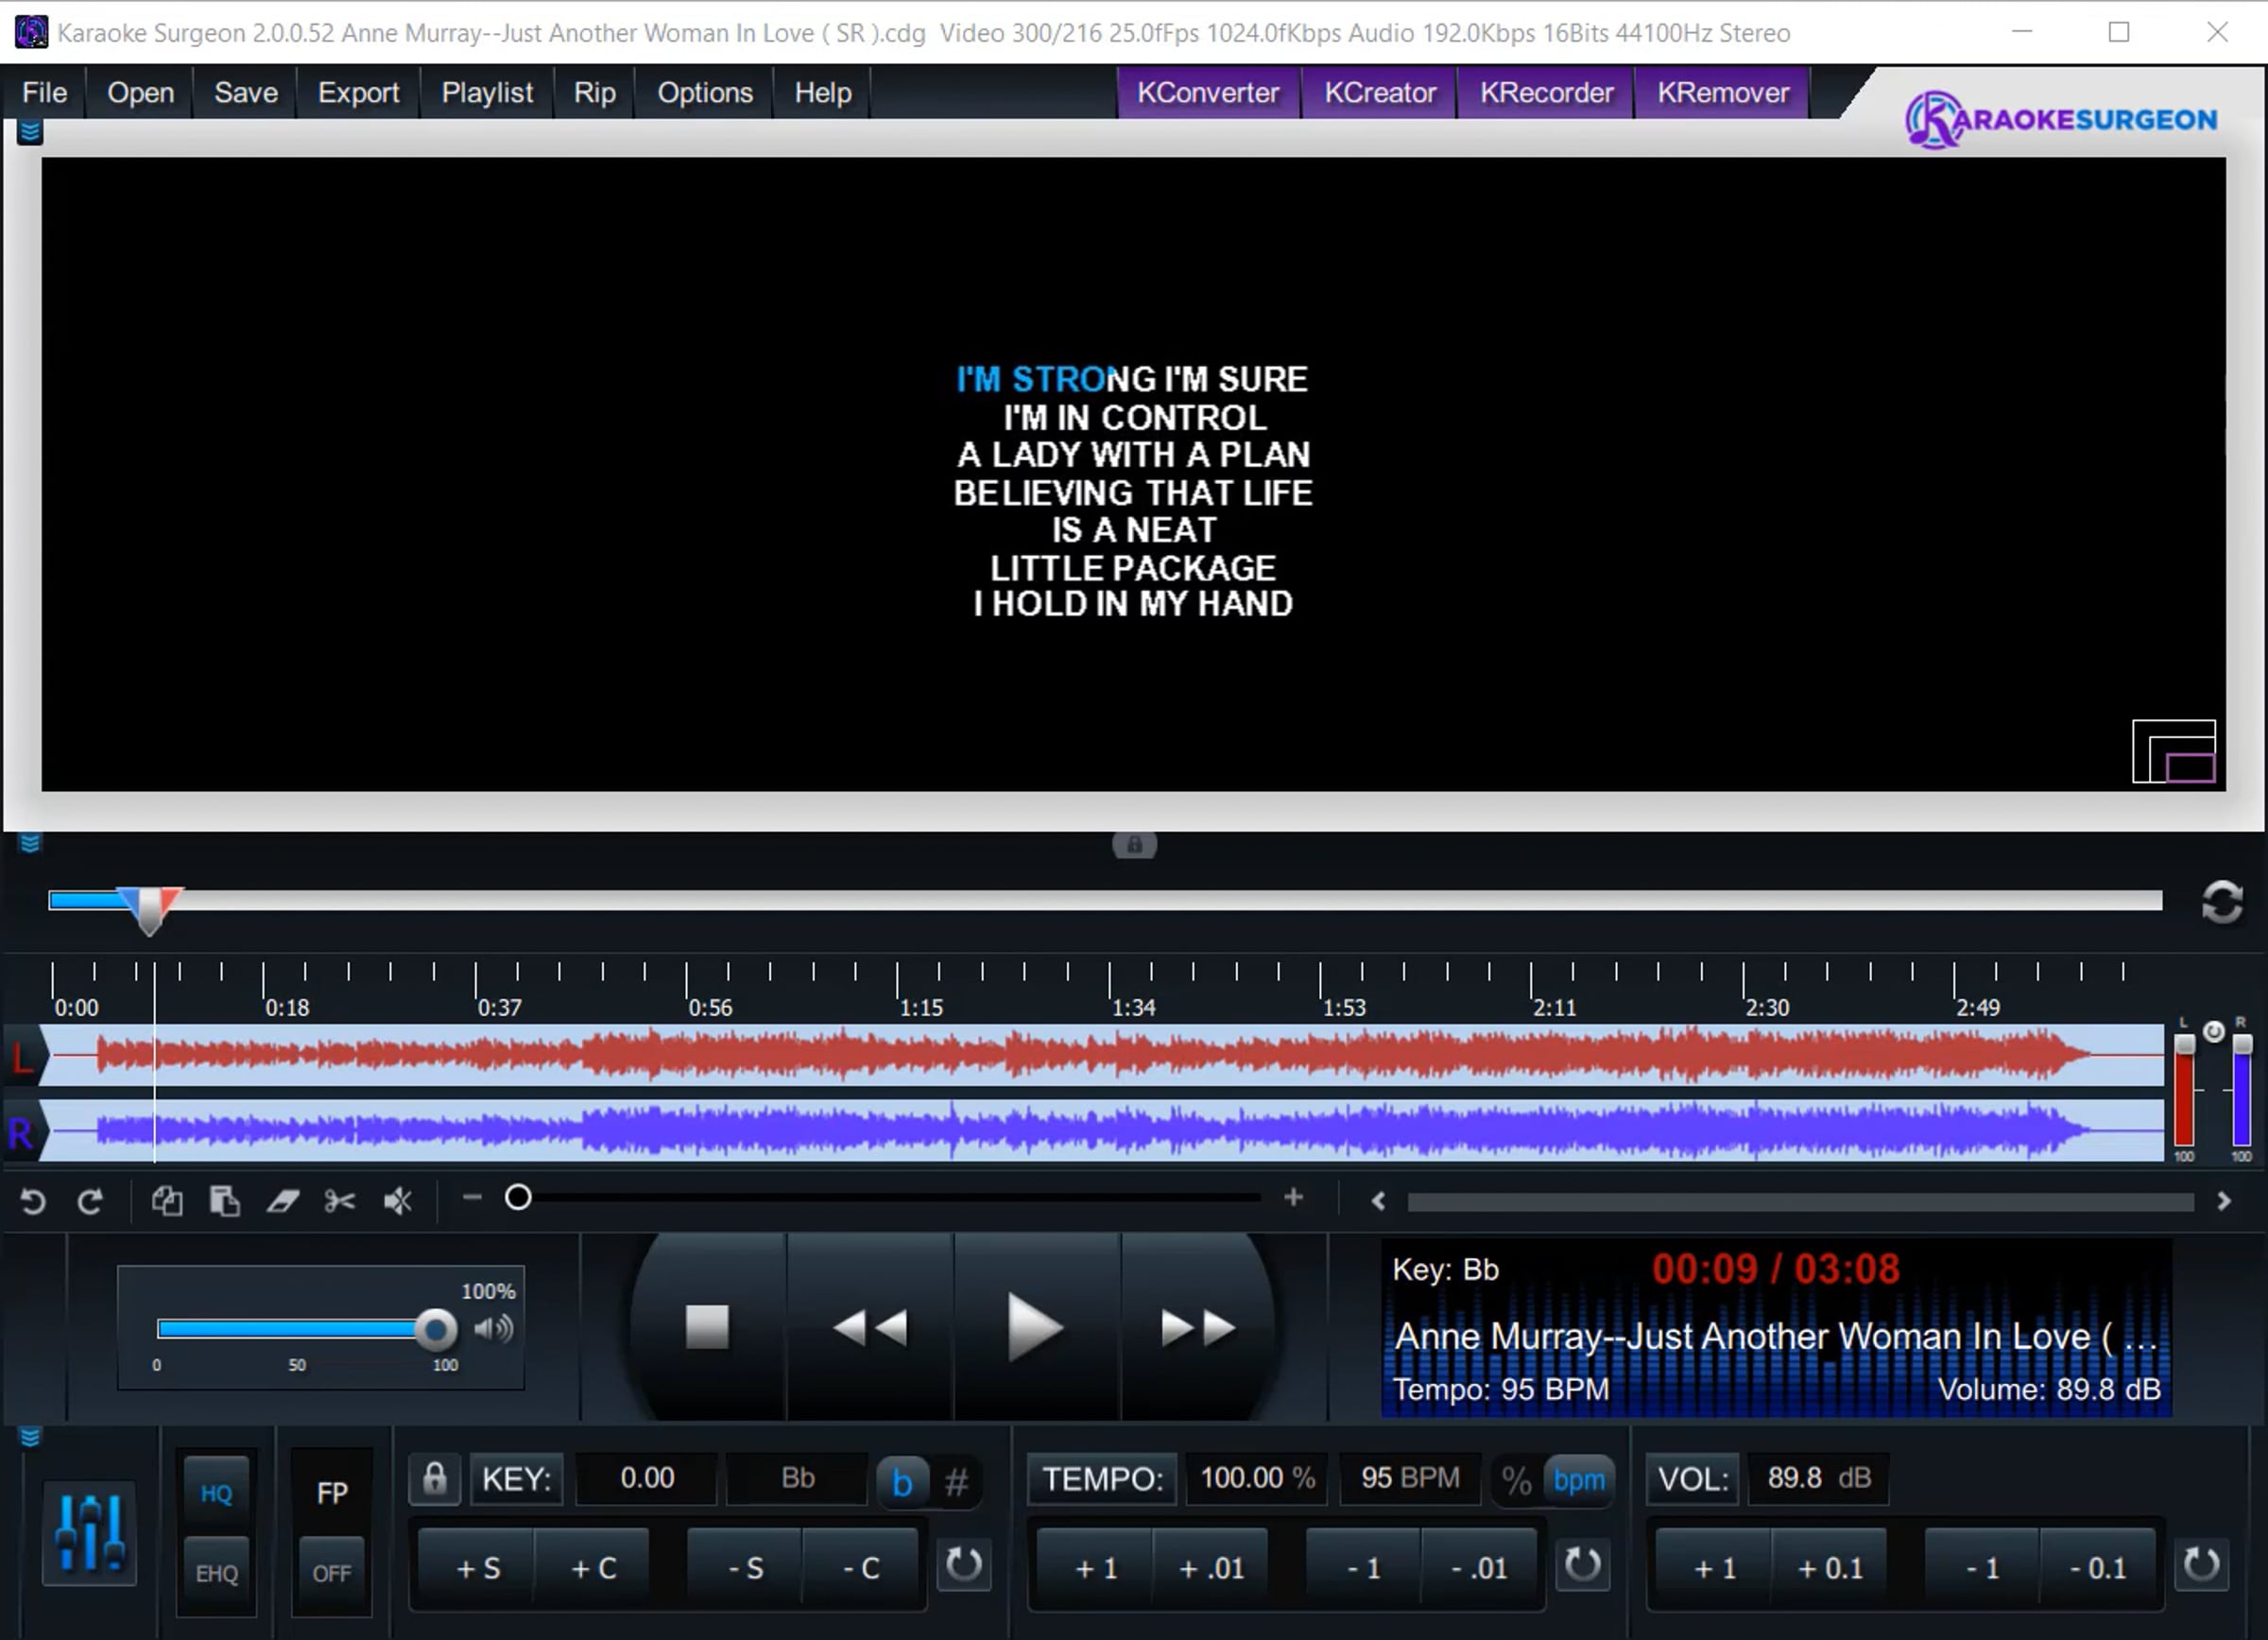Click the speaker icon next to volume slider
Image resolution: width=2268 pixels, height=1640 pixels.
[x=493, y=1328]
